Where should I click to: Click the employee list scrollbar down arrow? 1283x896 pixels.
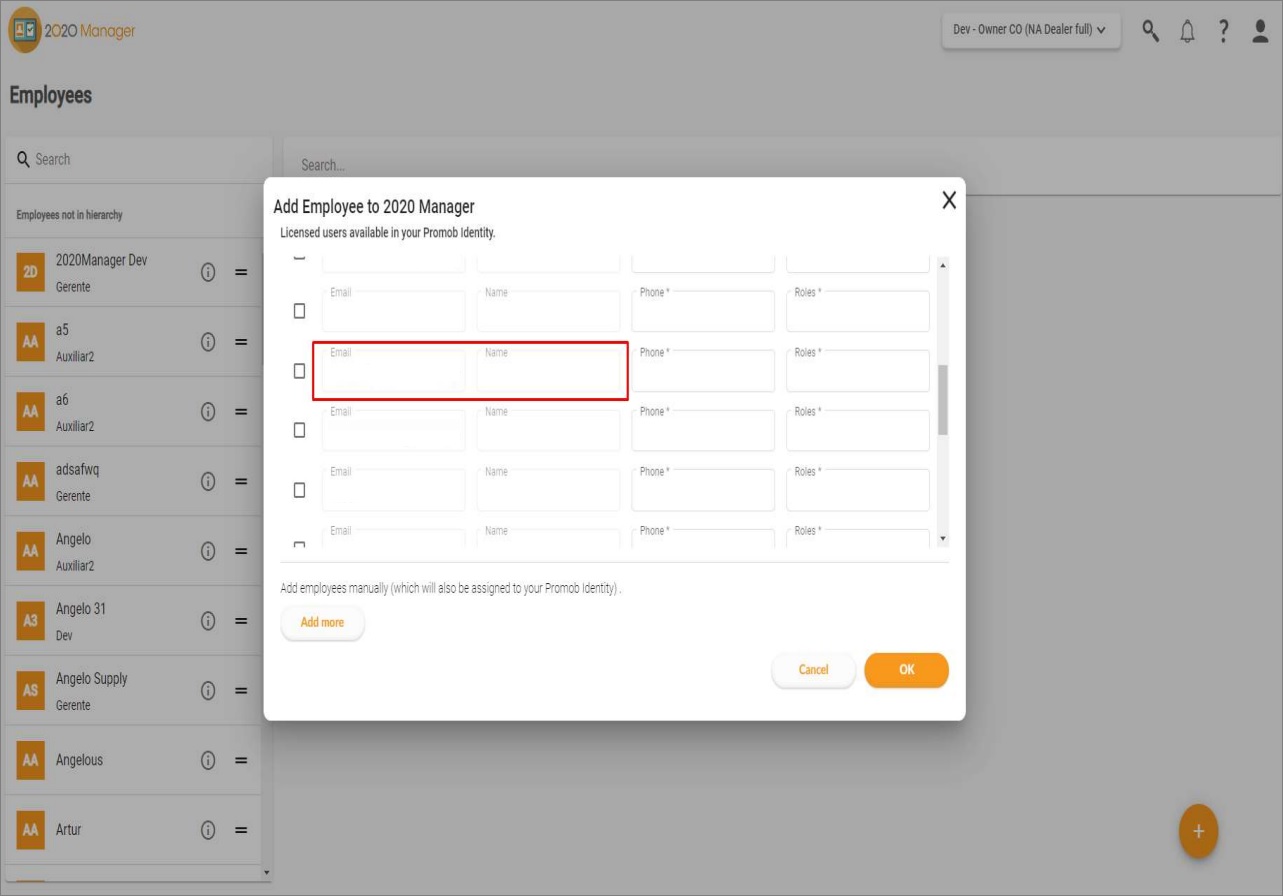click(265, 872)
